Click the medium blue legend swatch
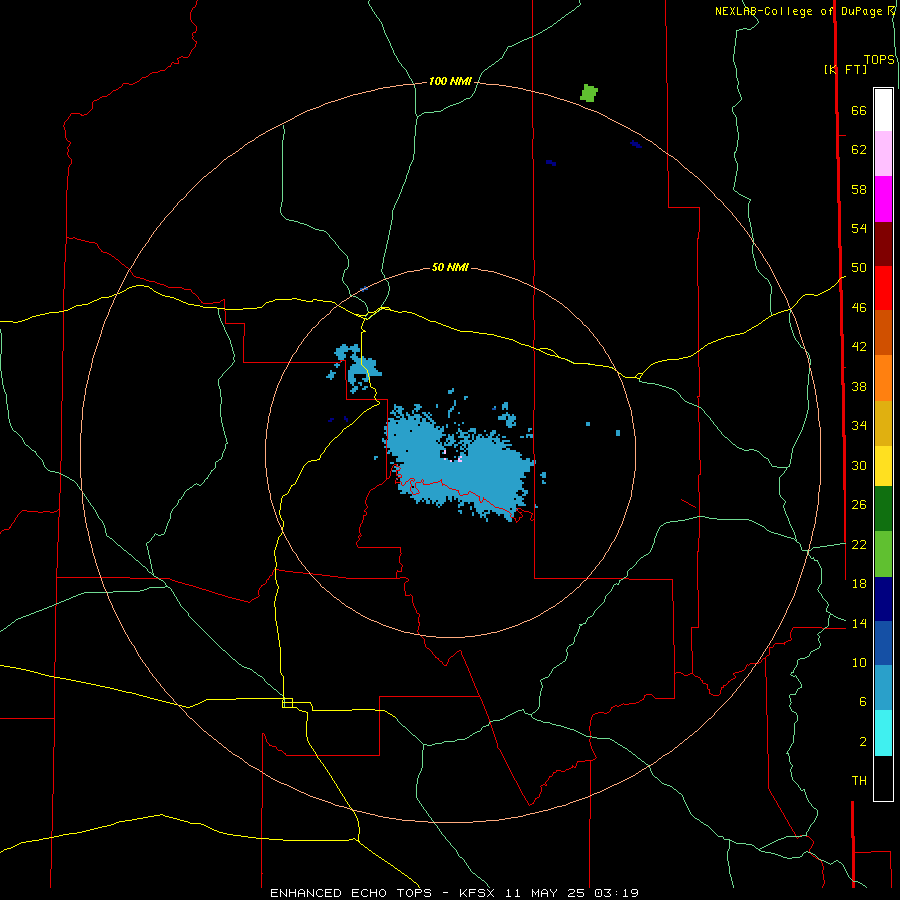Image resolution: width=900 pixels, height=900 pixels. pyautogui.click(x=883, y=643)
